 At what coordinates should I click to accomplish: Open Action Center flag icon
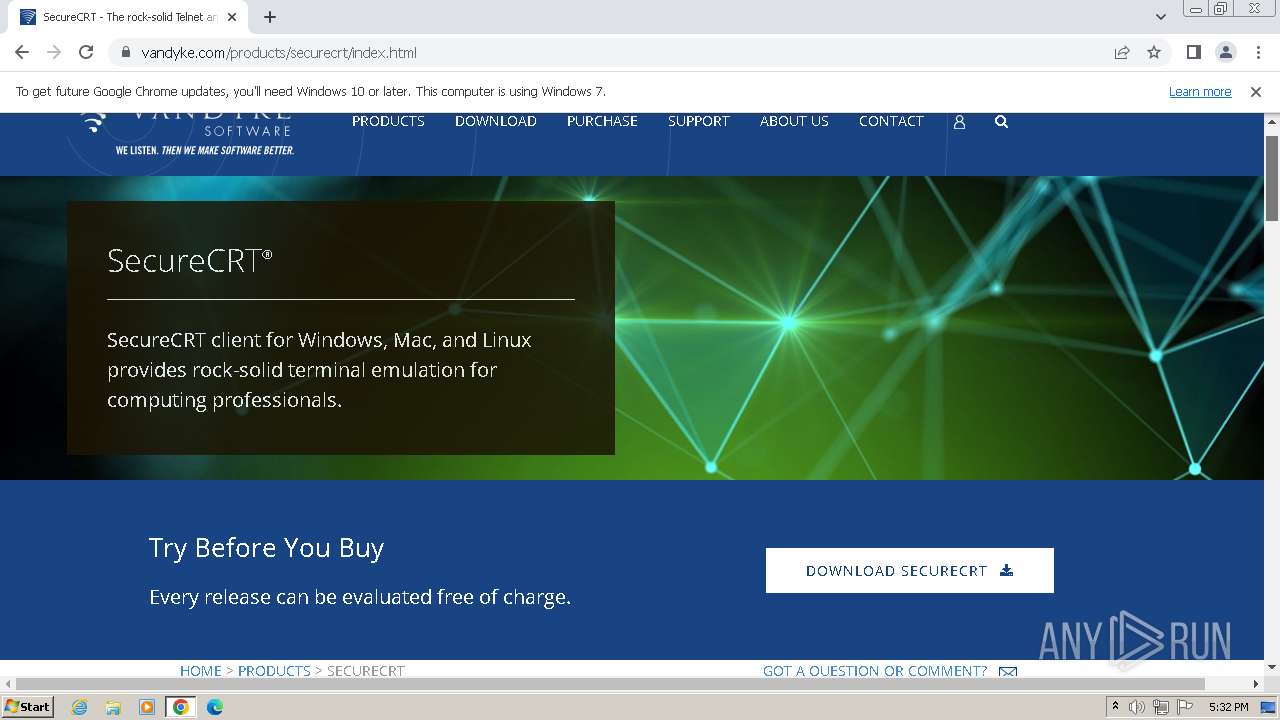click(x=1184, y=707)
